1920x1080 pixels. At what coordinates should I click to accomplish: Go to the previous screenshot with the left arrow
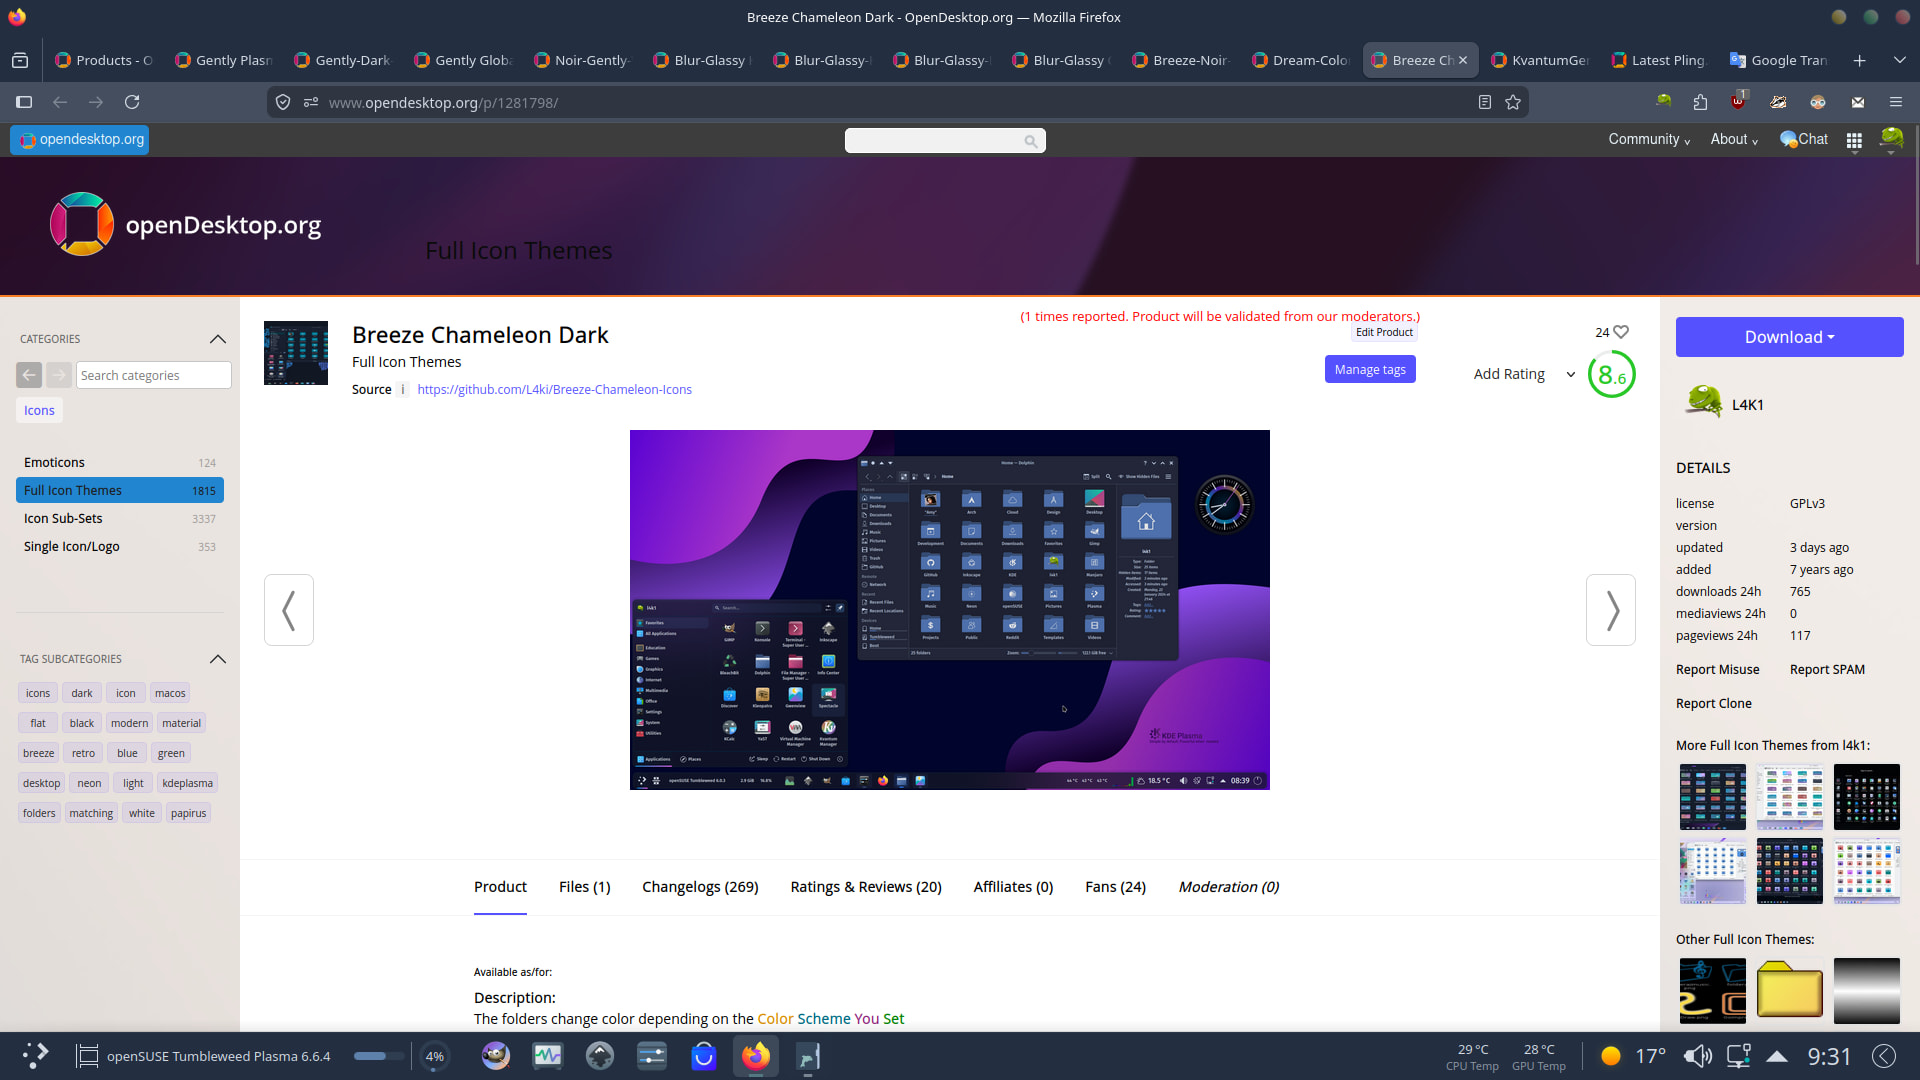point(289,610)
